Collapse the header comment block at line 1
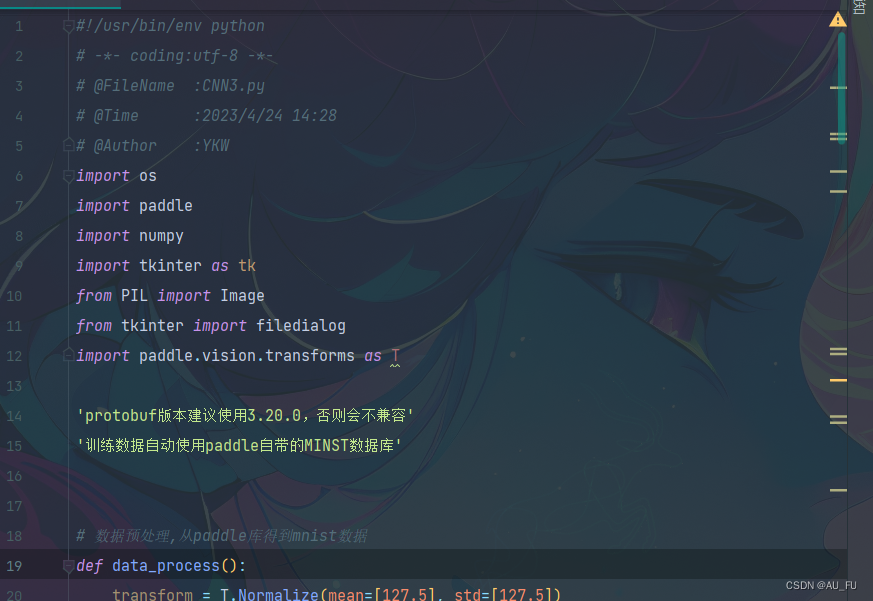This screenshot has width=873, height=601. [x=68, y=26]
